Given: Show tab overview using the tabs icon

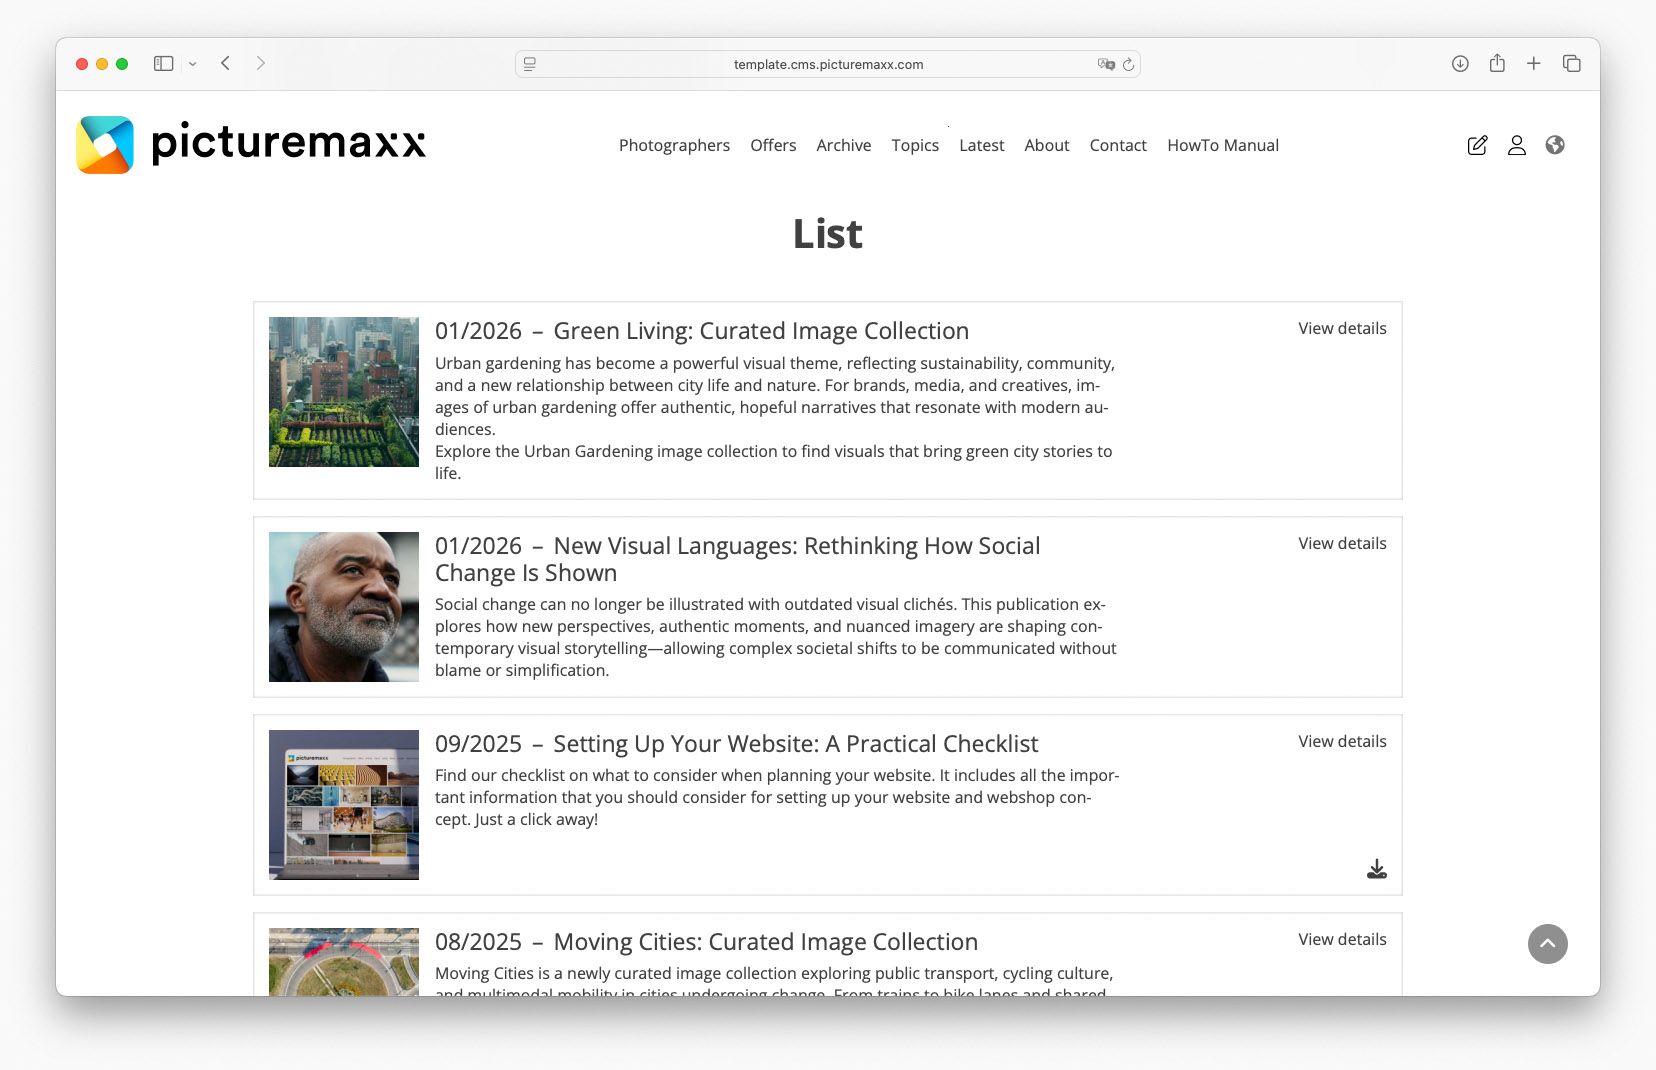Looking at the screenshot, I should [1570, 63].
